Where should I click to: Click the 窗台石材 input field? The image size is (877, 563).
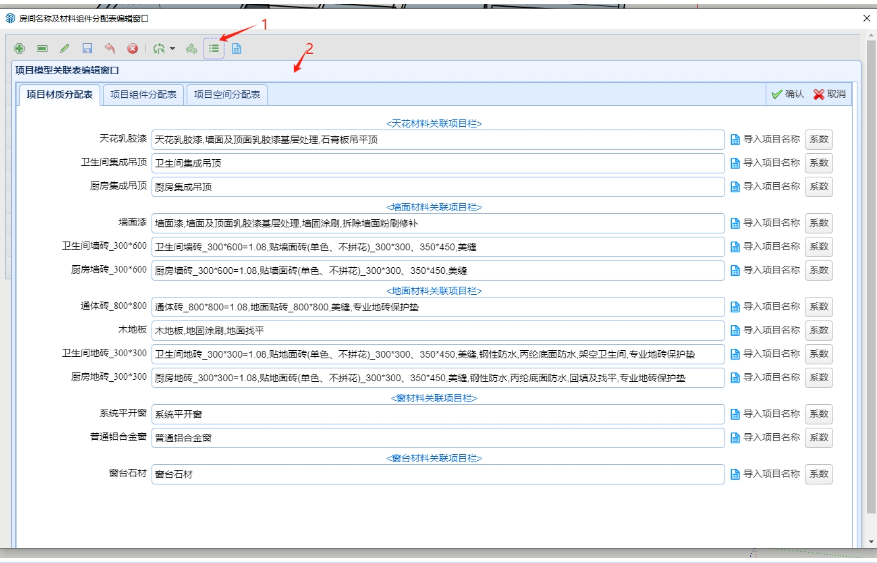(436, 474)
